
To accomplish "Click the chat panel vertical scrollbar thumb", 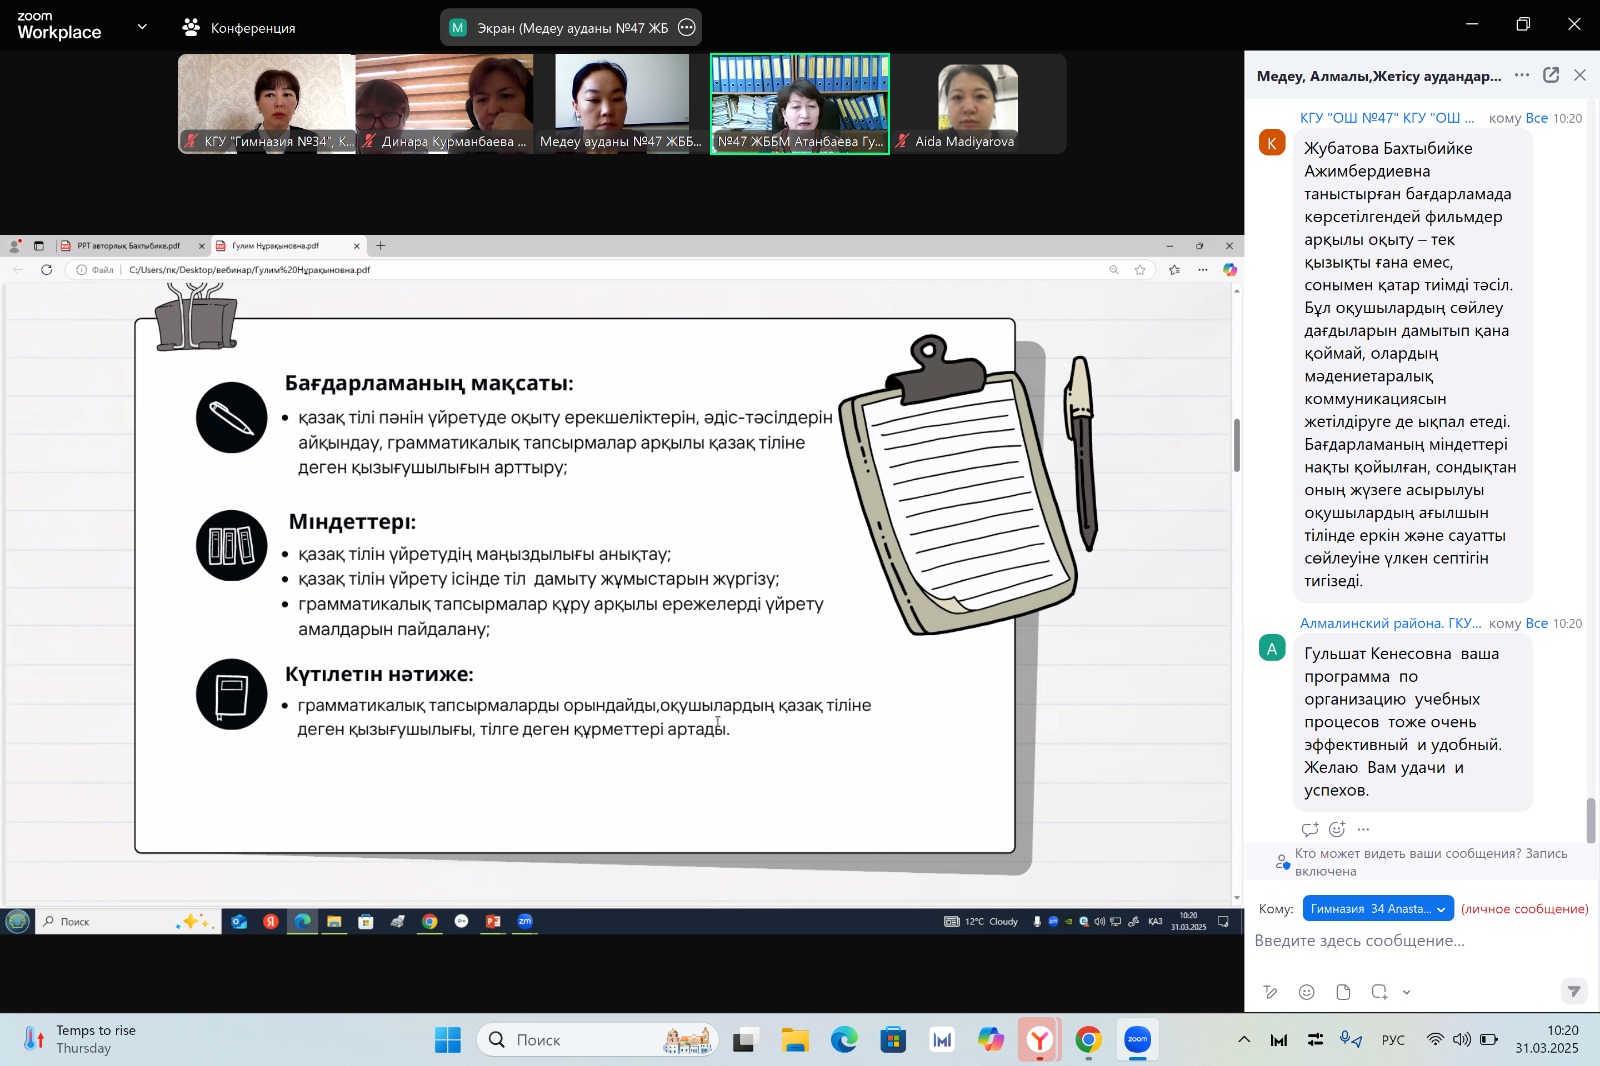I will 1591,820.
